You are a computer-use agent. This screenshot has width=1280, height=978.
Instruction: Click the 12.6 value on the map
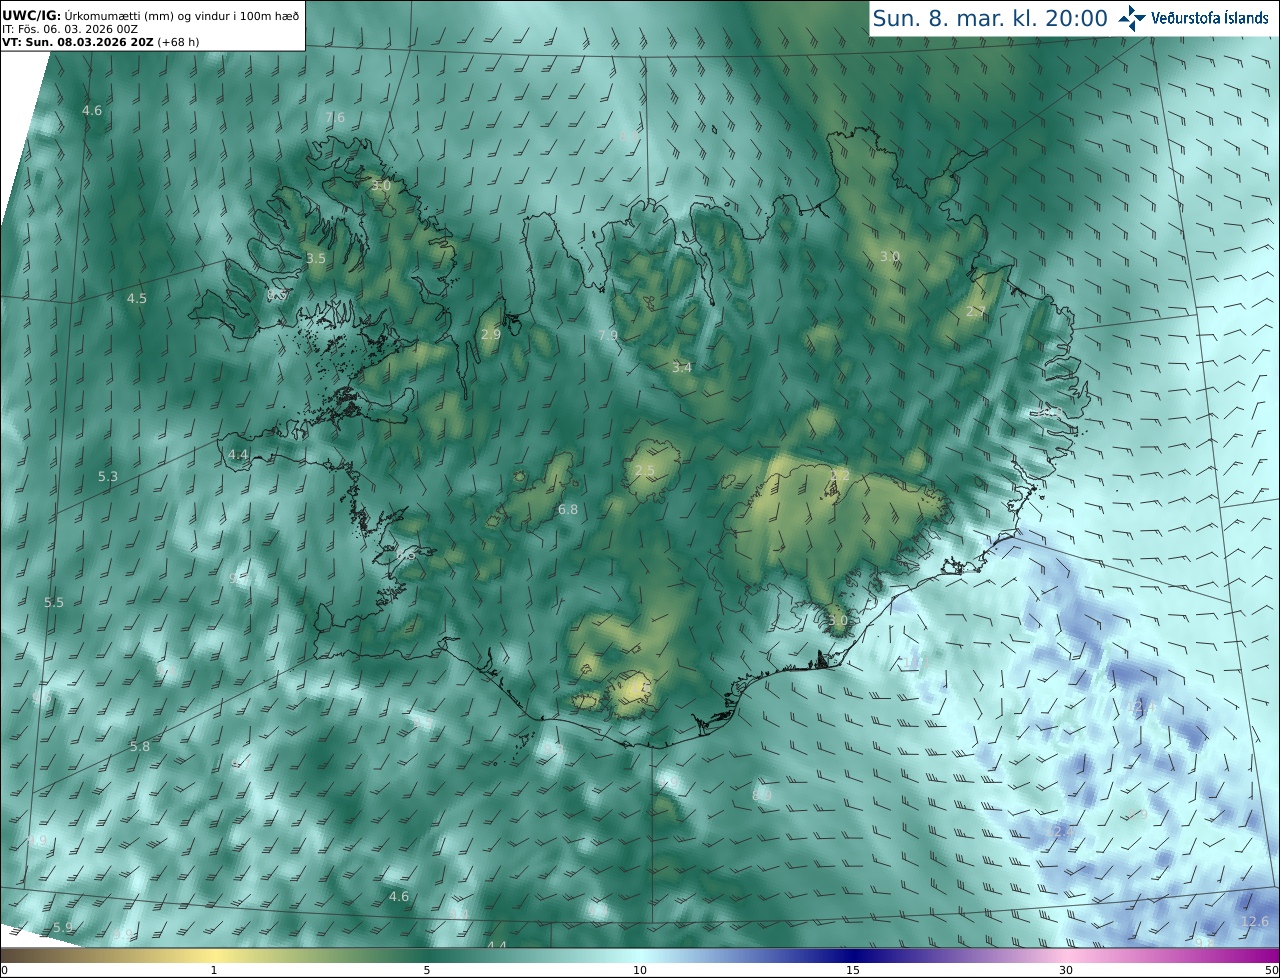[1254, 921]
